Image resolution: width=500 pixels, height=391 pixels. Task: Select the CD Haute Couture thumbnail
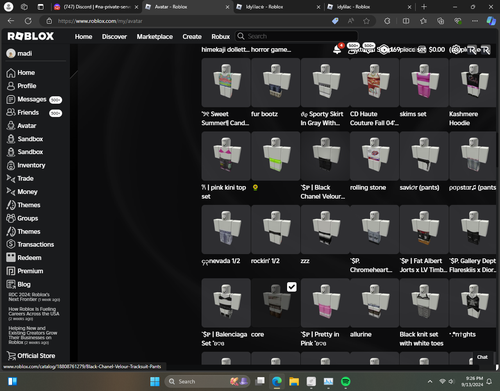(375, 82)
